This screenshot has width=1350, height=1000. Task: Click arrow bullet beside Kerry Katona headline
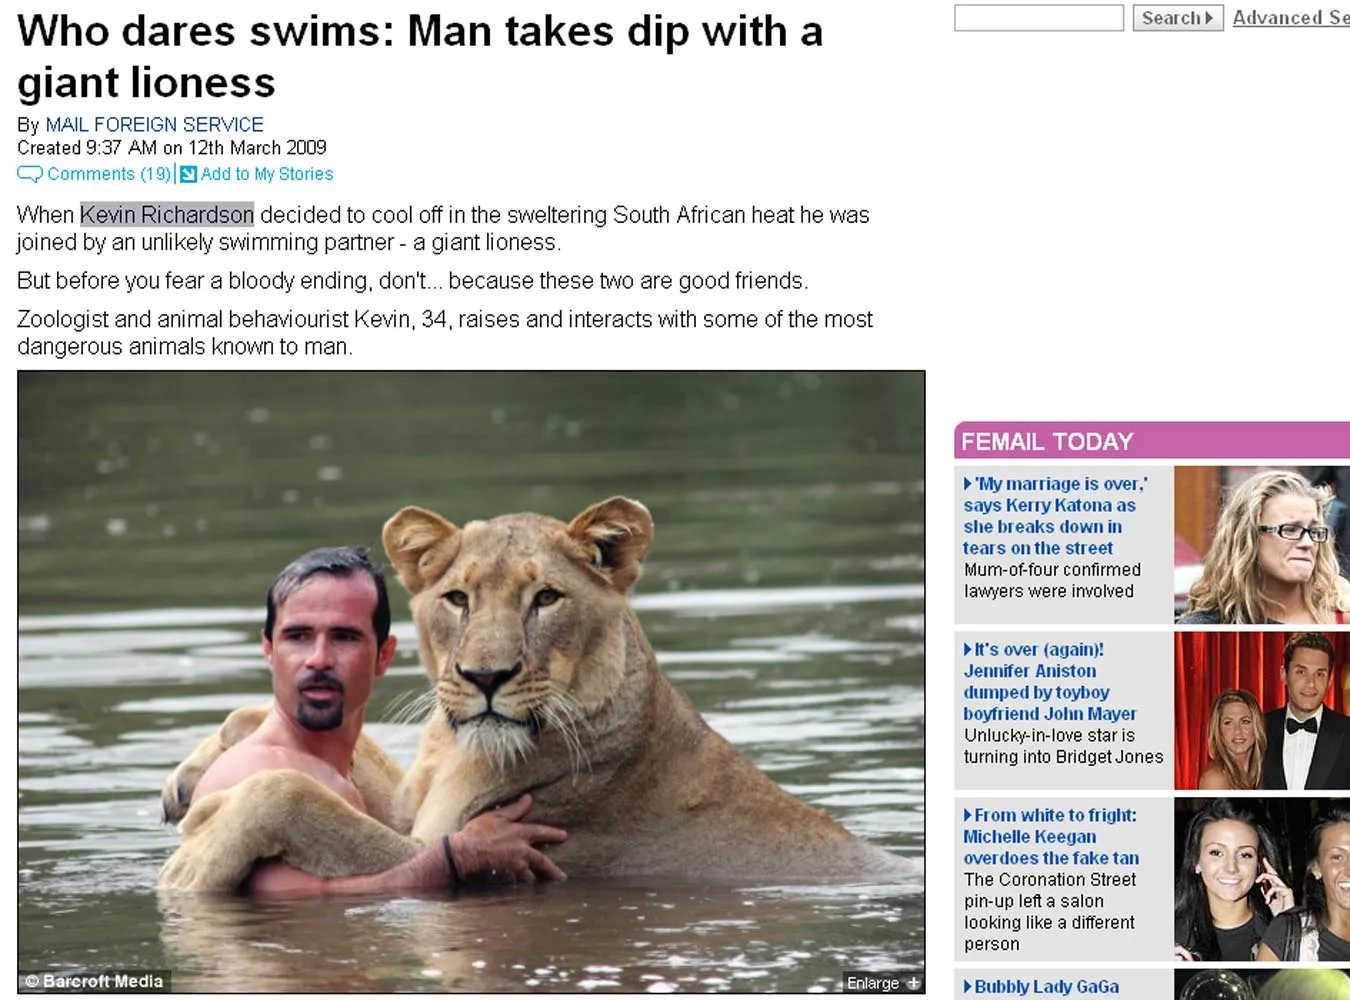967,484
